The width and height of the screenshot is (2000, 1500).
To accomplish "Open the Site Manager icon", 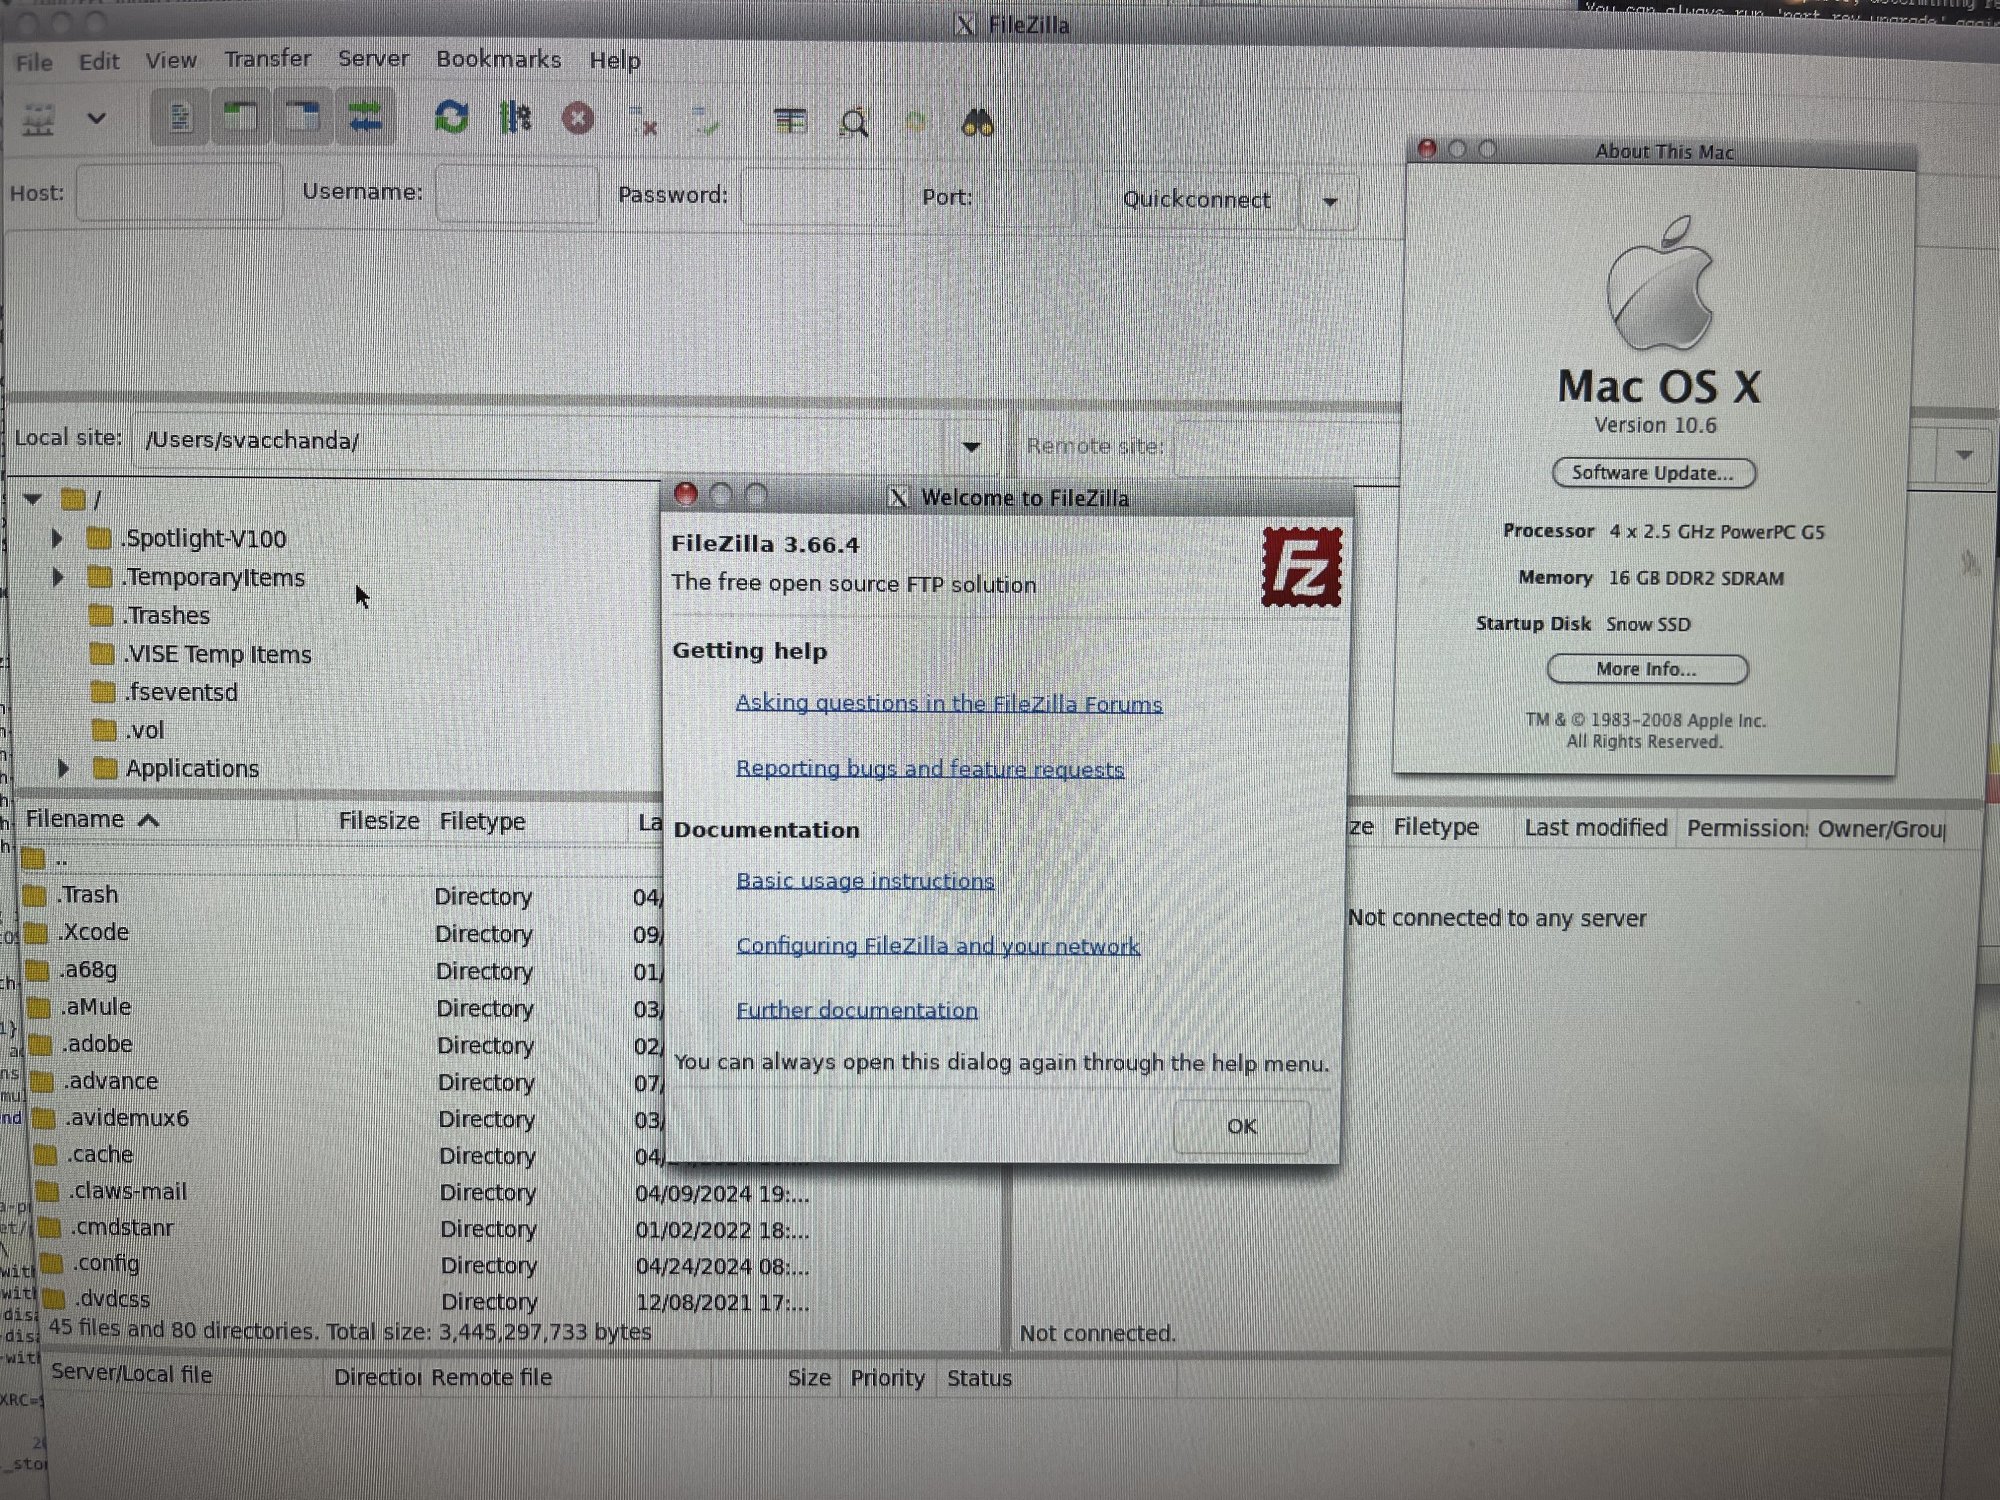I will [x=38, y=120].
